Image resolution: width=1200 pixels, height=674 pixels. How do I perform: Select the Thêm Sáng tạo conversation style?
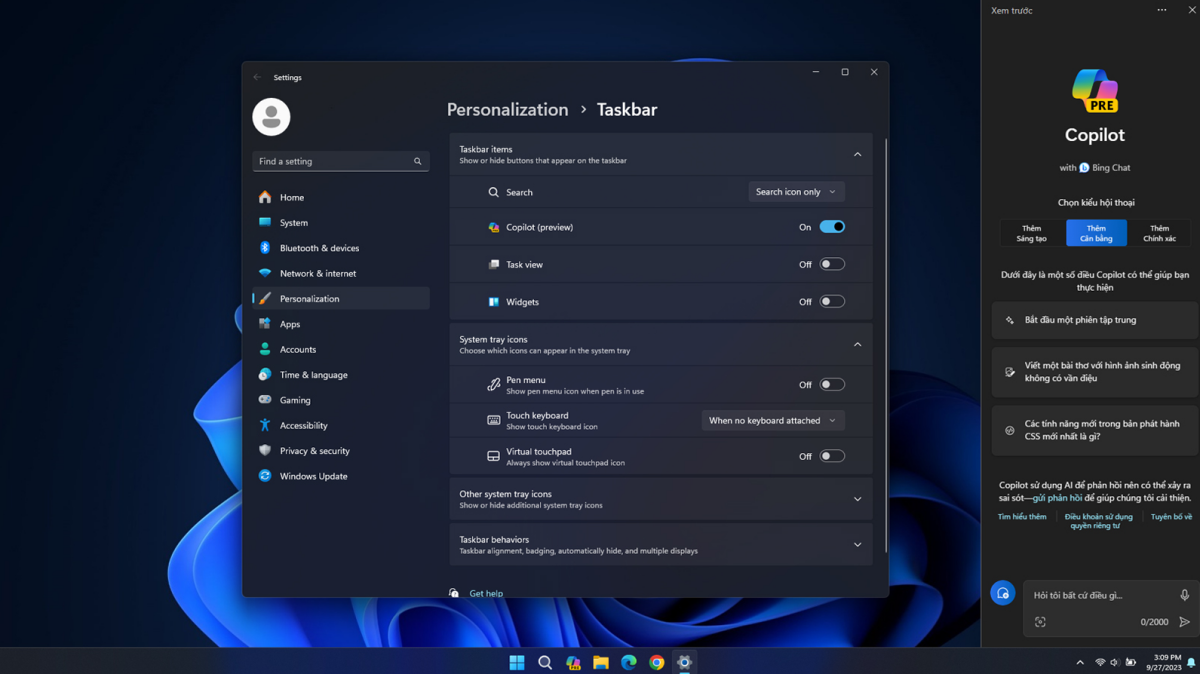[x=1032, y=233]
